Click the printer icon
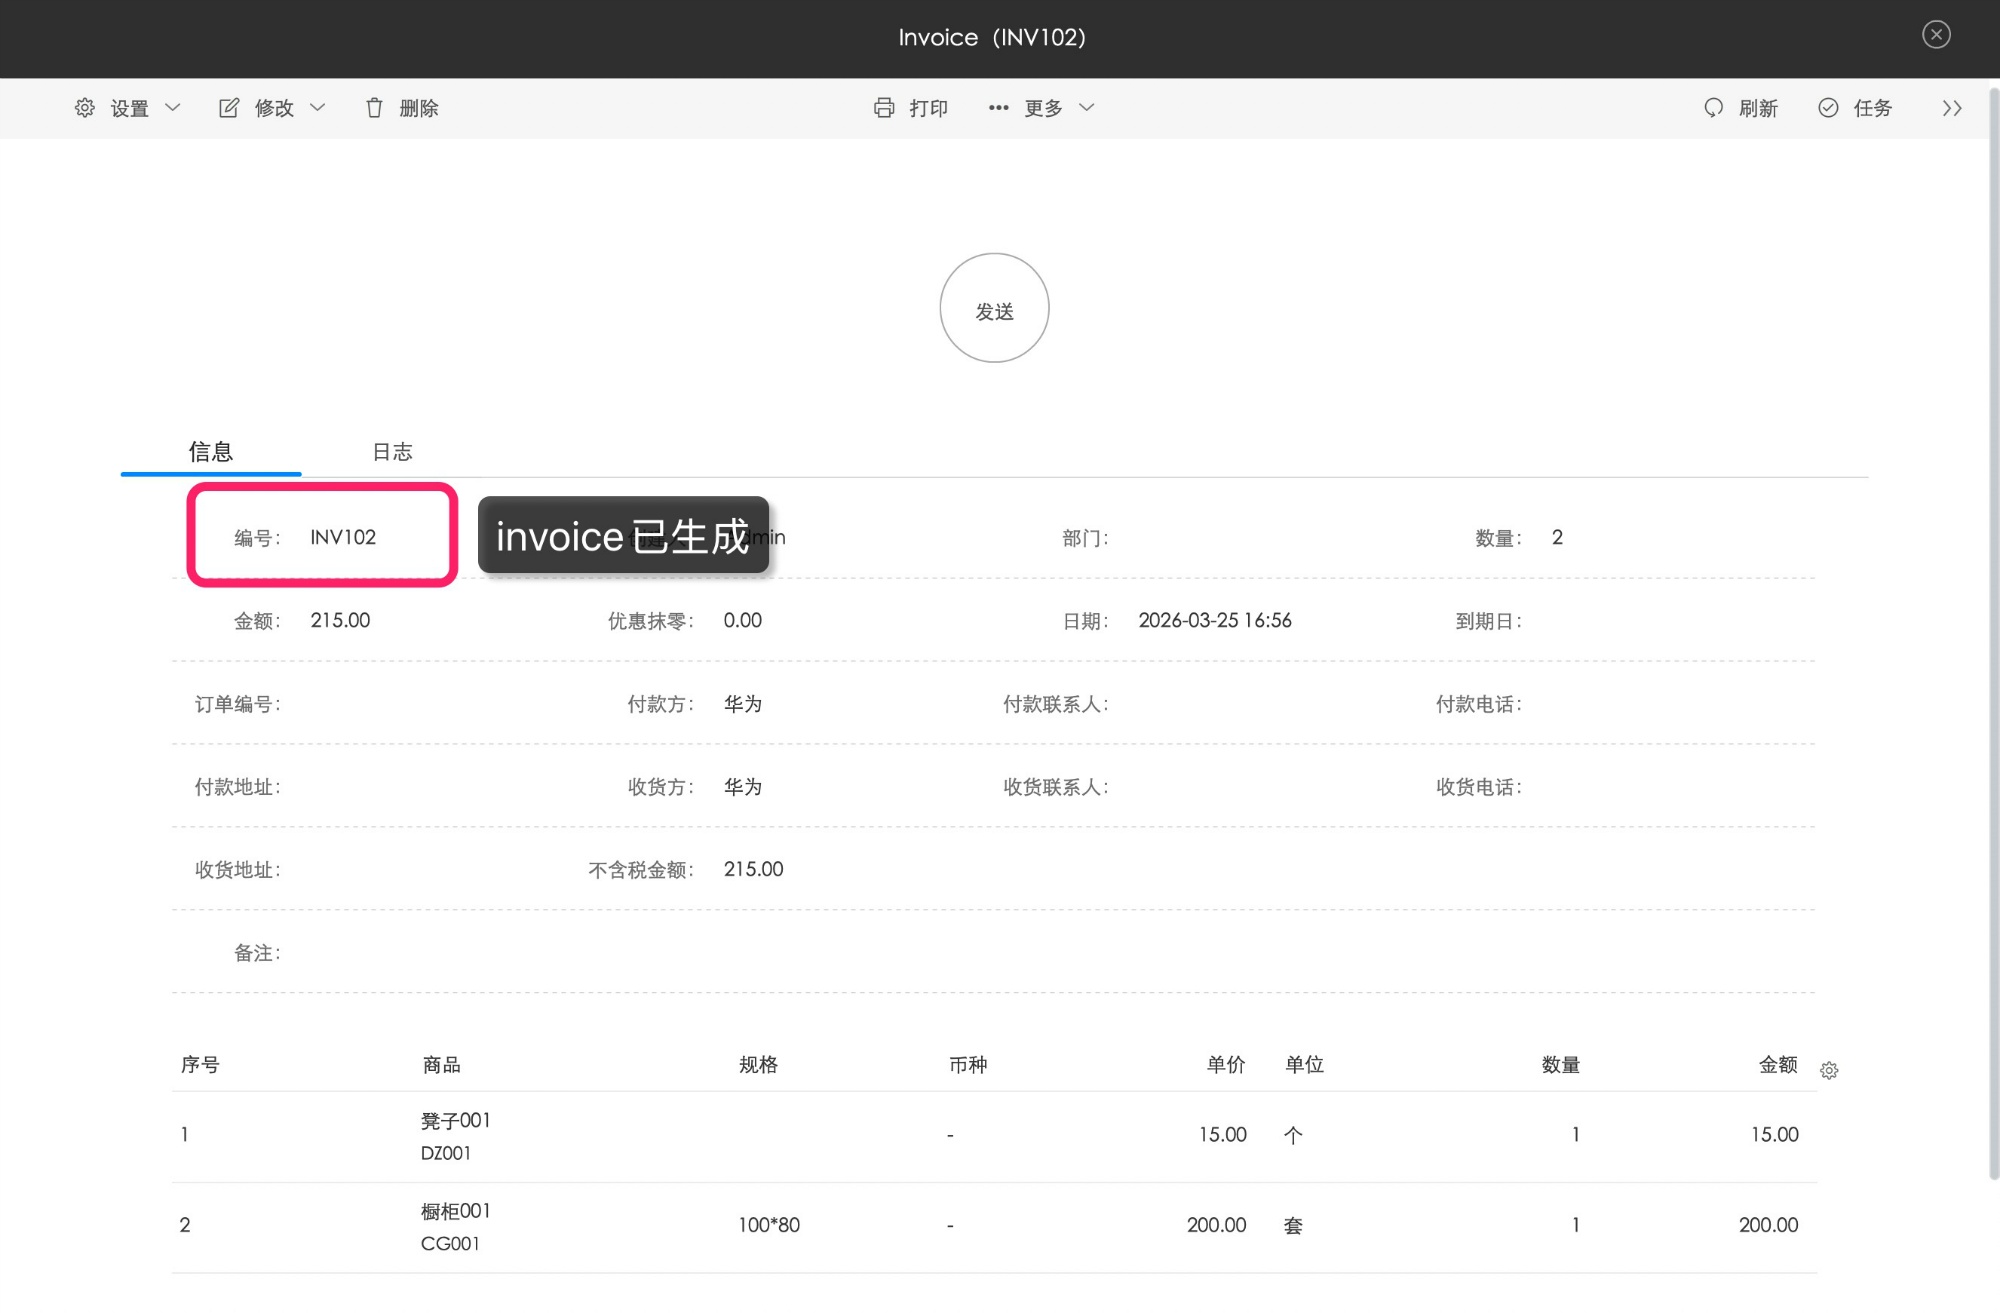Screen dimensions: 2000x1313 coord(884,108)
